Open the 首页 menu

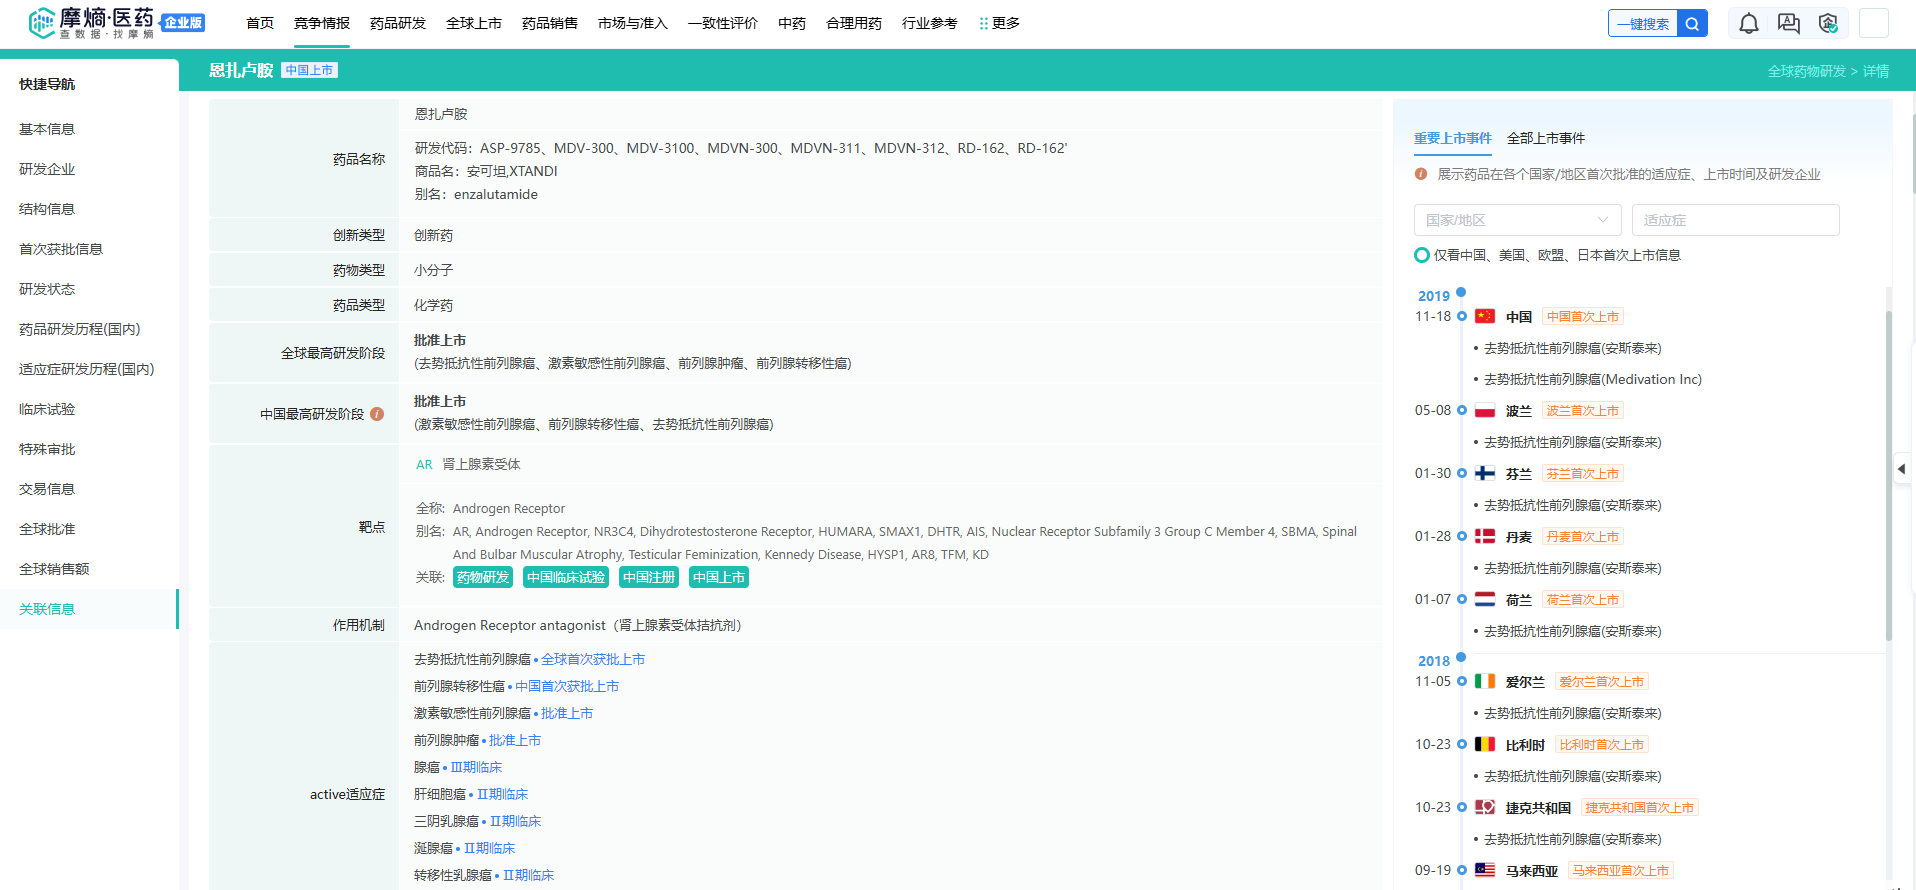point(260,23)
